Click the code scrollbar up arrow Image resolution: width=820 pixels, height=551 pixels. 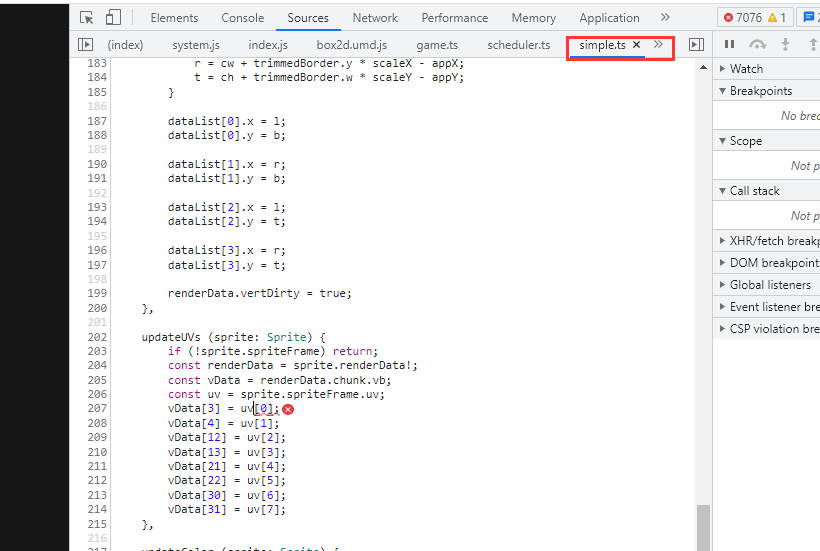click(x=703, y=67)
